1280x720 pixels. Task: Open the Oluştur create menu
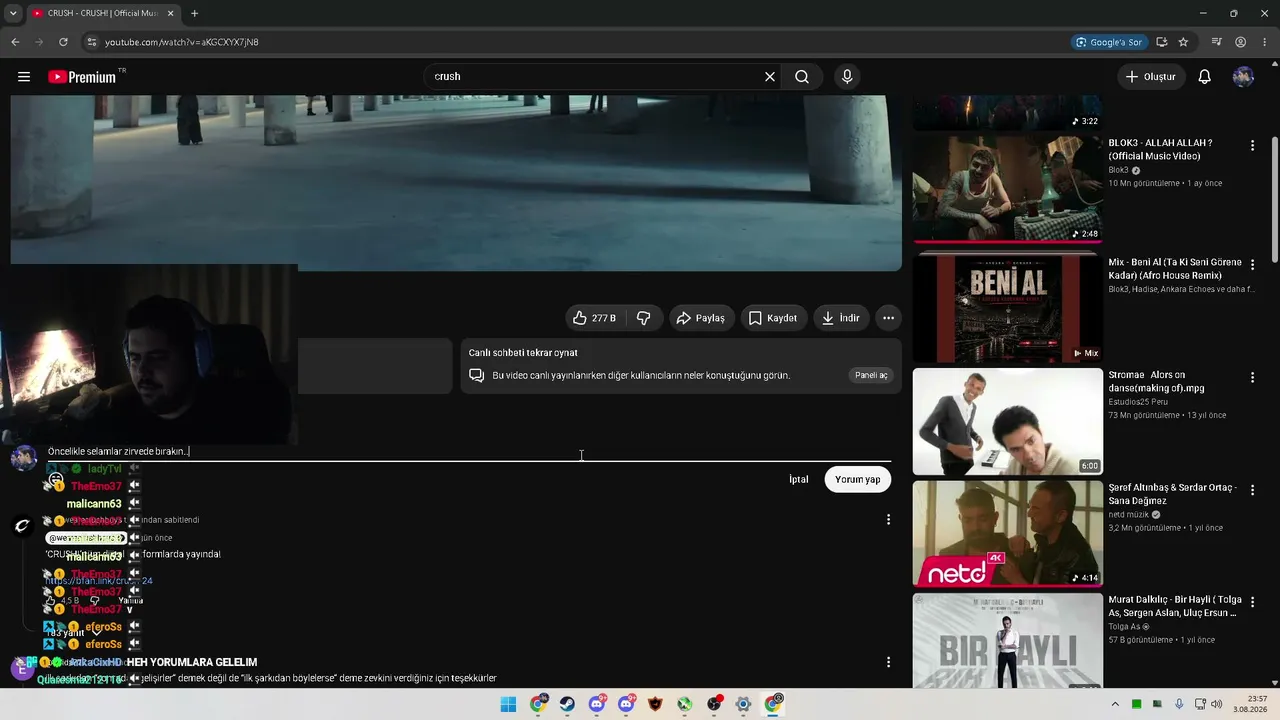(1151, 77)
